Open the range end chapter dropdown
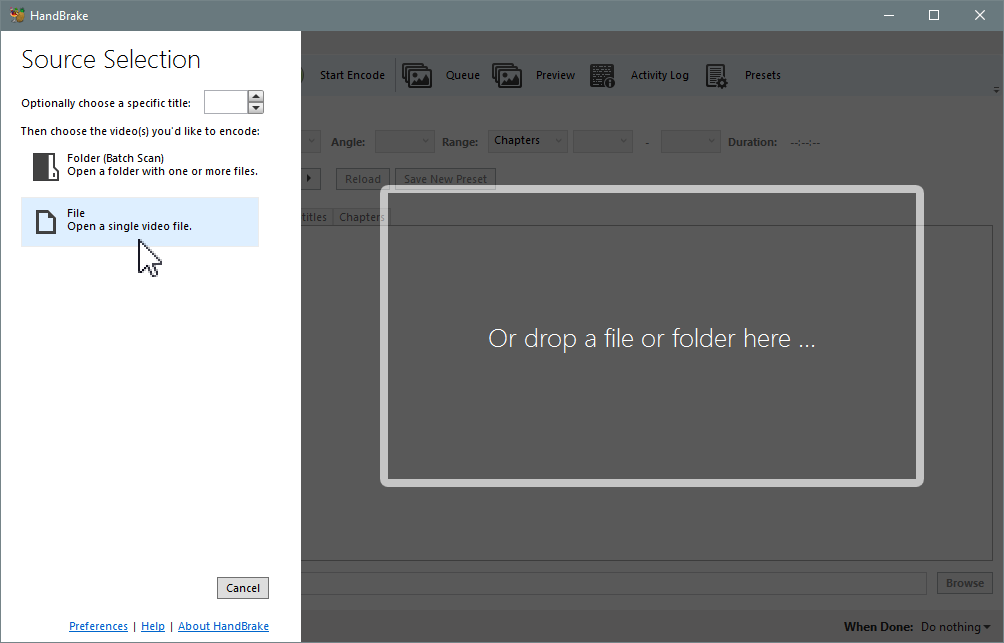Screen dimensions: 1004x643 pyautogui.click(x=691, y=142)
